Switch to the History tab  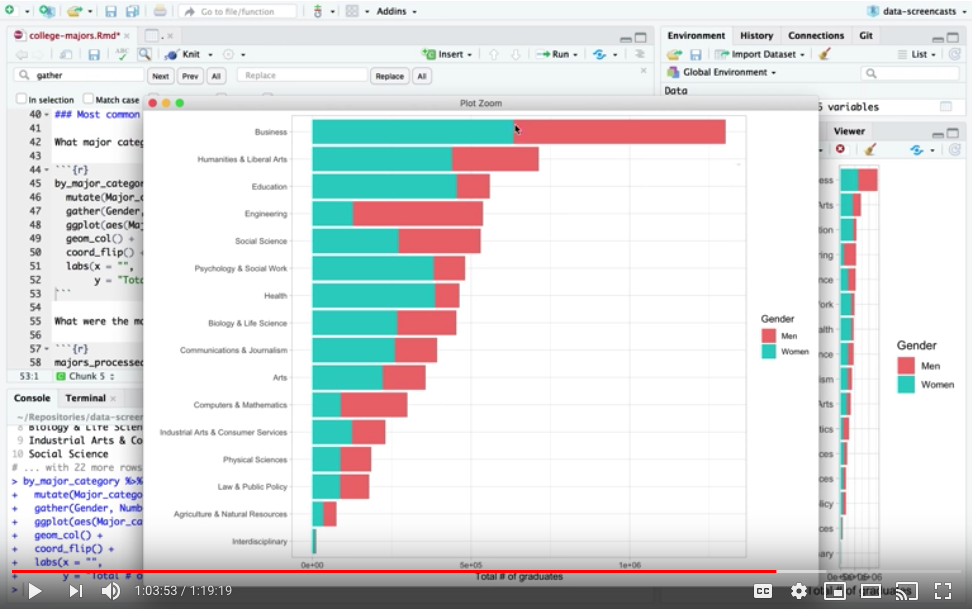point(756,36)
